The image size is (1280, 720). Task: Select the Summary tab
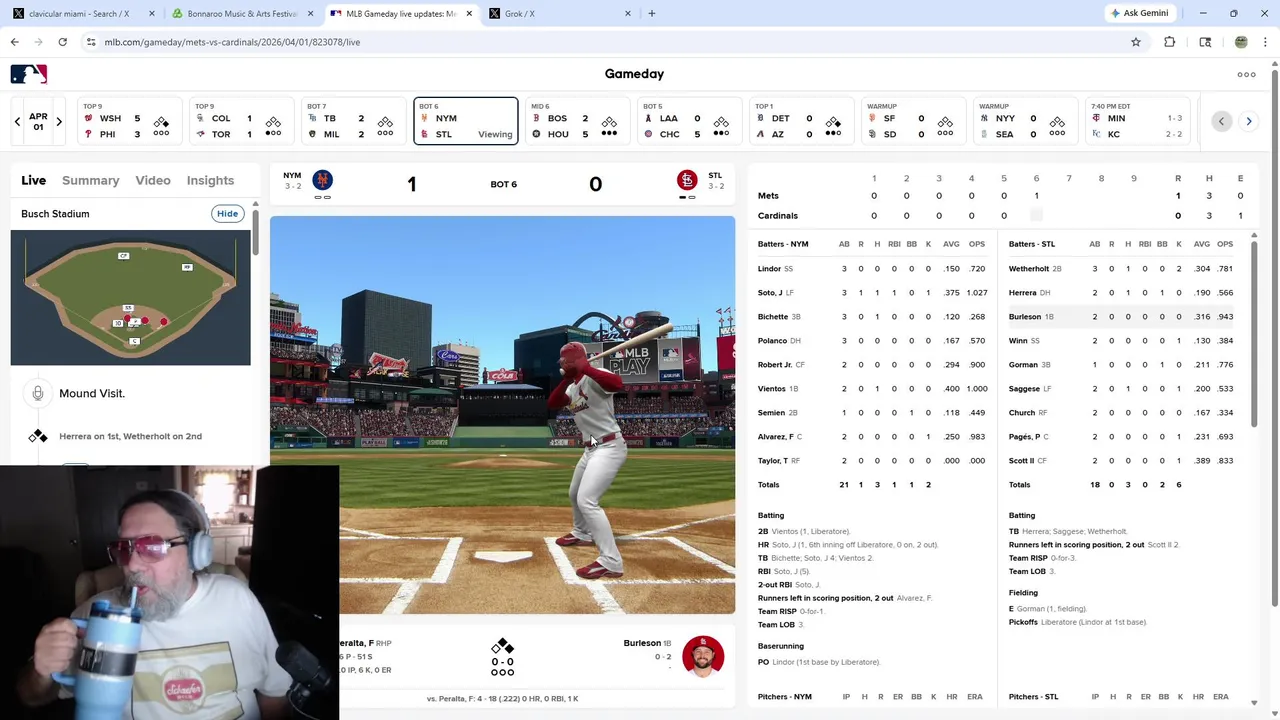tap(90, 180)
